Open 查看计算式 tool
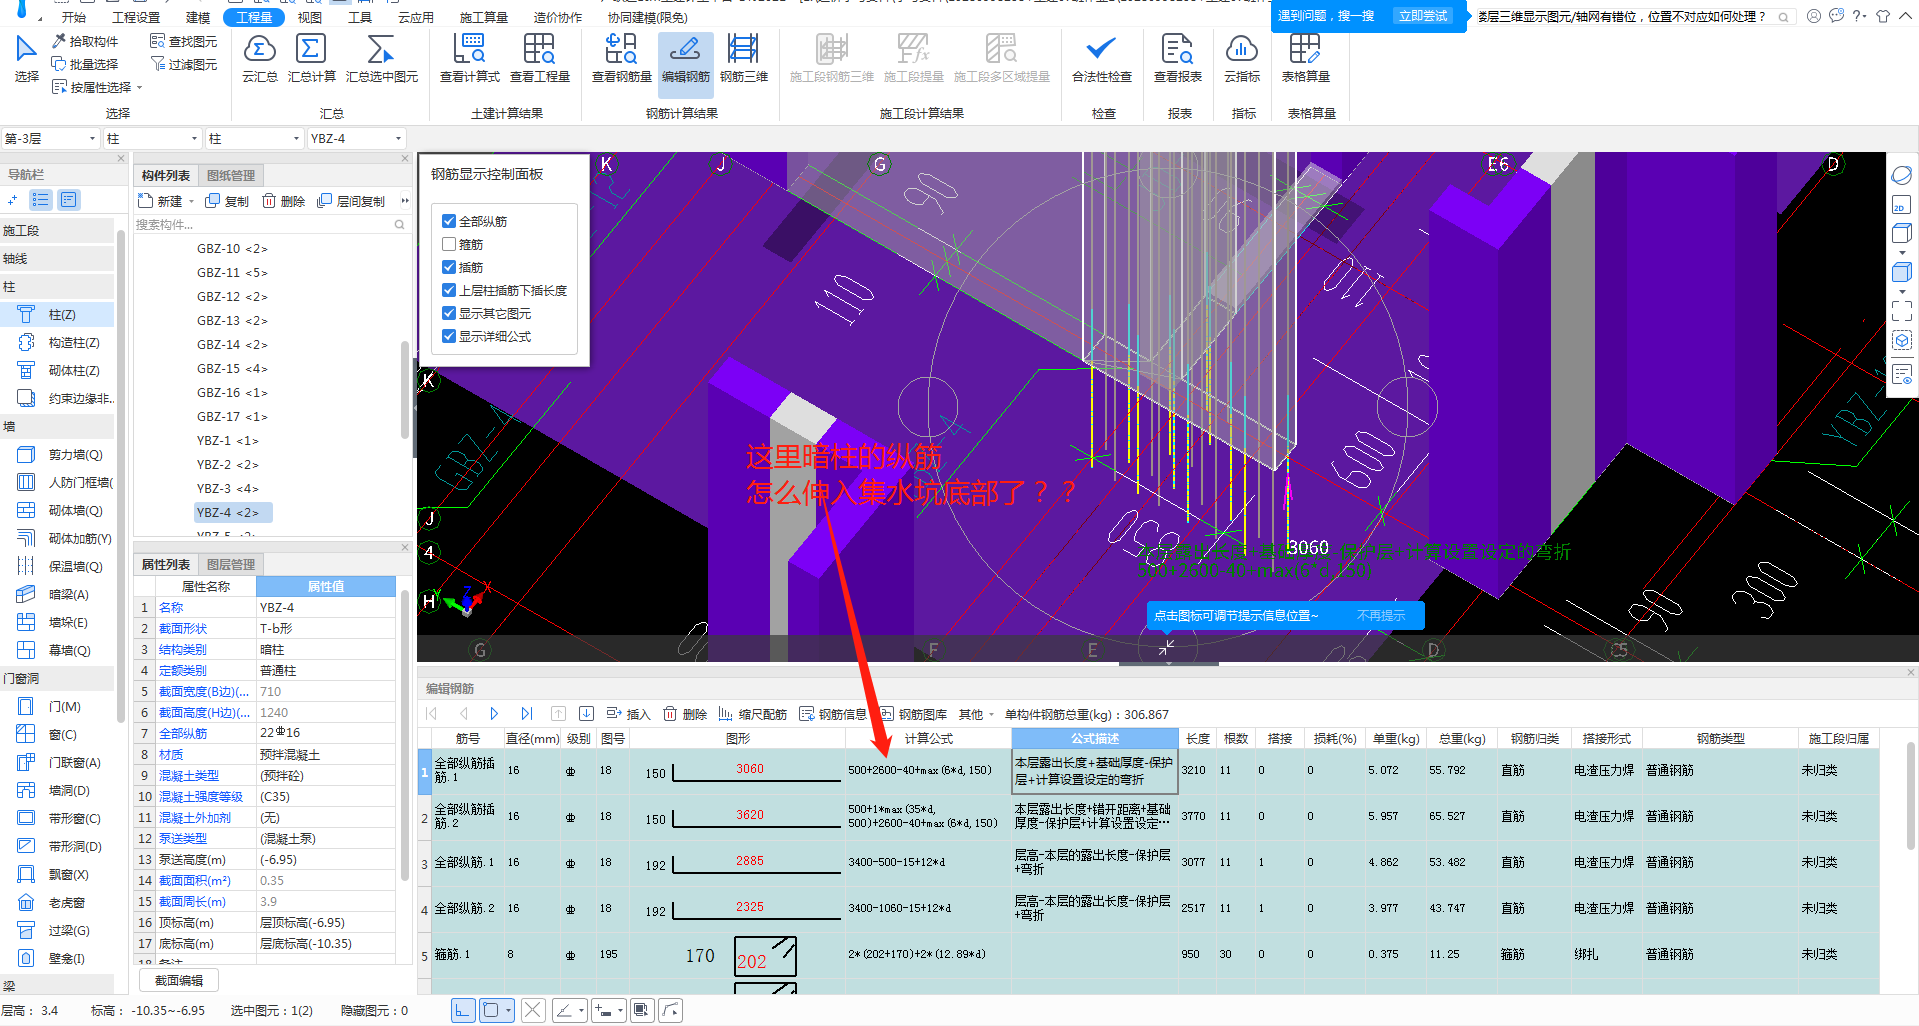The height and width of the screenshot is (1026, 1919). click(469, 59)
